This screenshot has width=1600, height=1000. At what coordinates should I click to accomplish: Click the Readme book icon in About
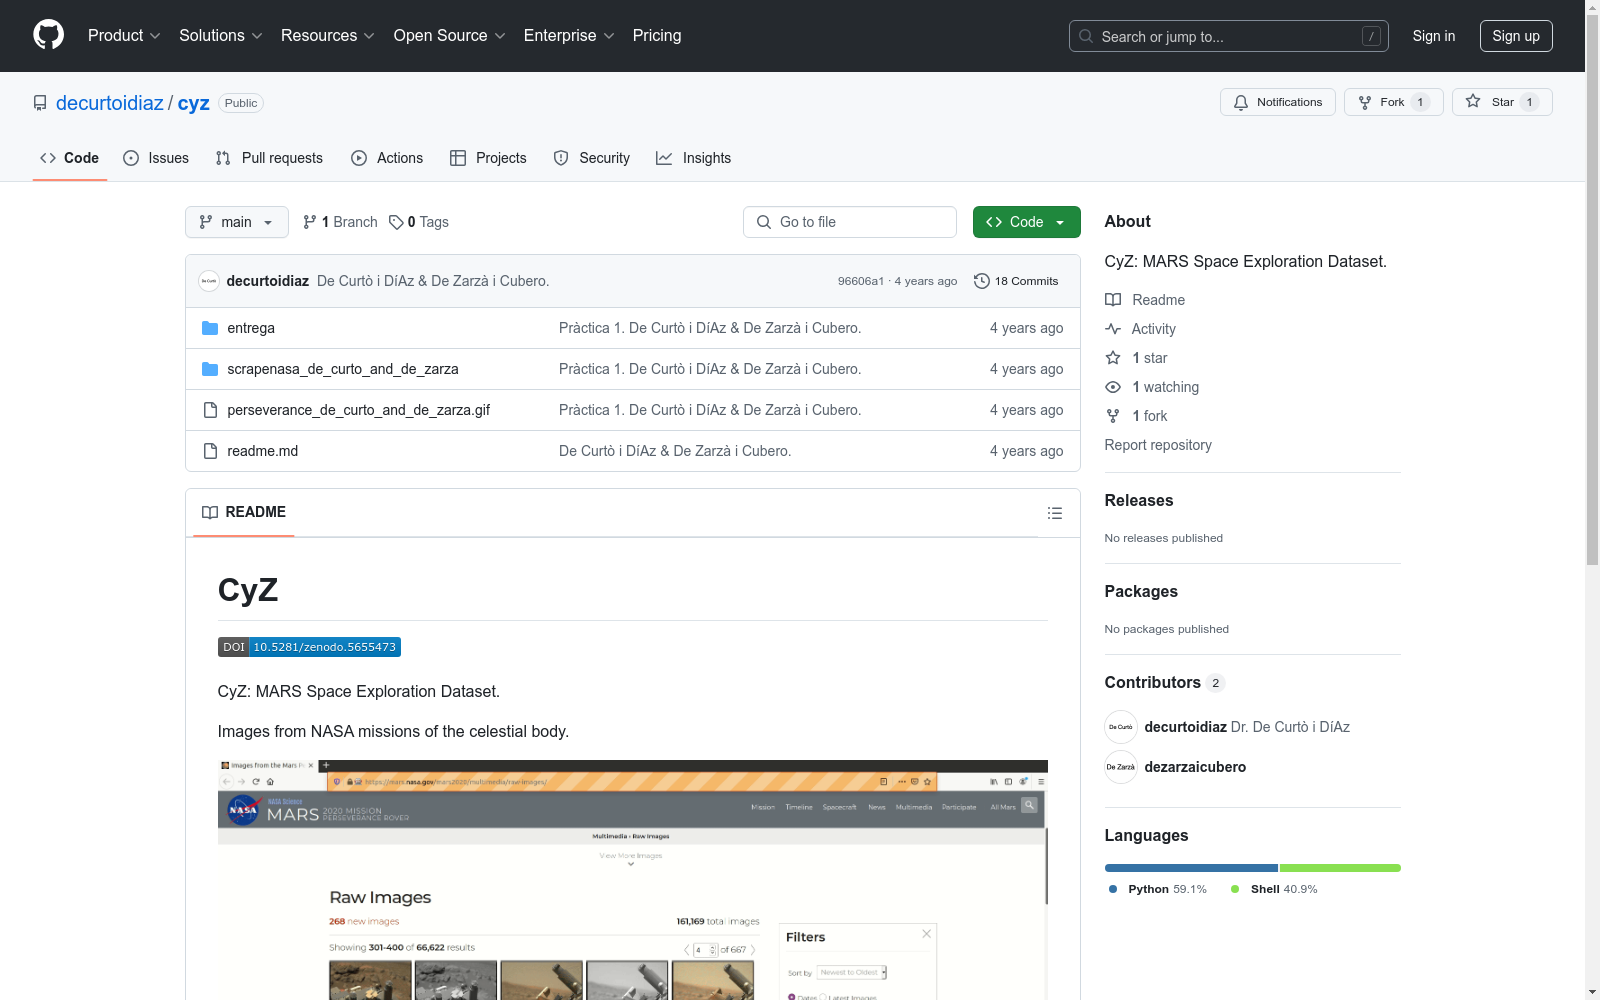(x=1113, y=300)
